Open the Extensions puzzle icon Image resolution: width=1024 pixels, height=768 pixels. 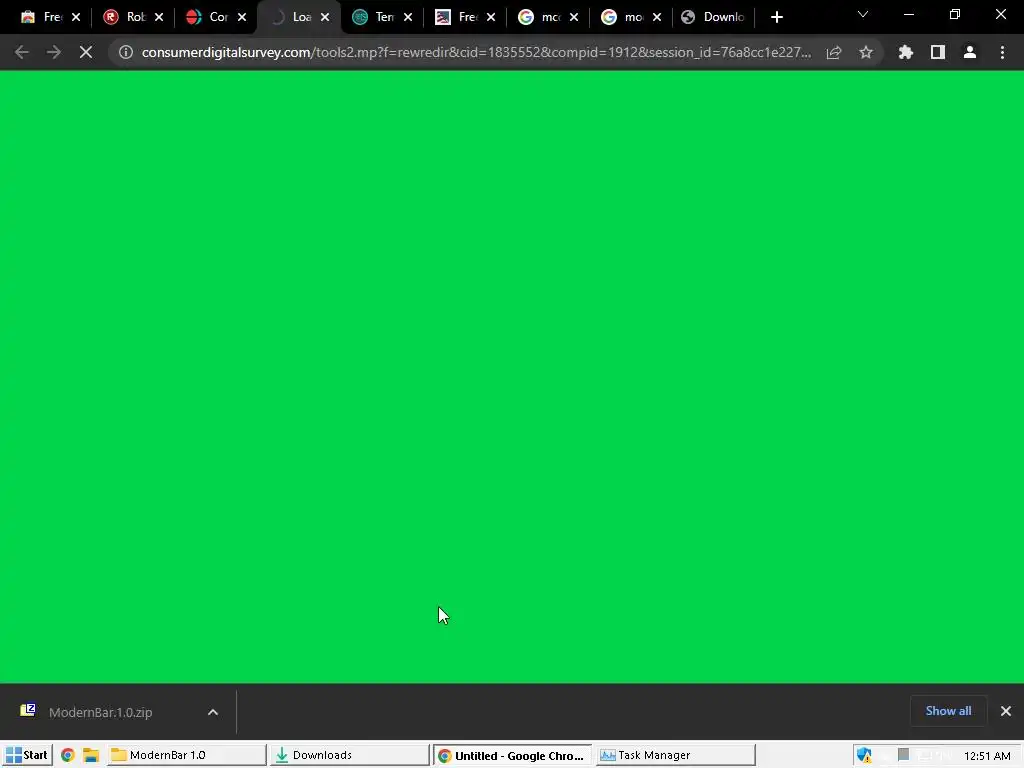(906, 52)
